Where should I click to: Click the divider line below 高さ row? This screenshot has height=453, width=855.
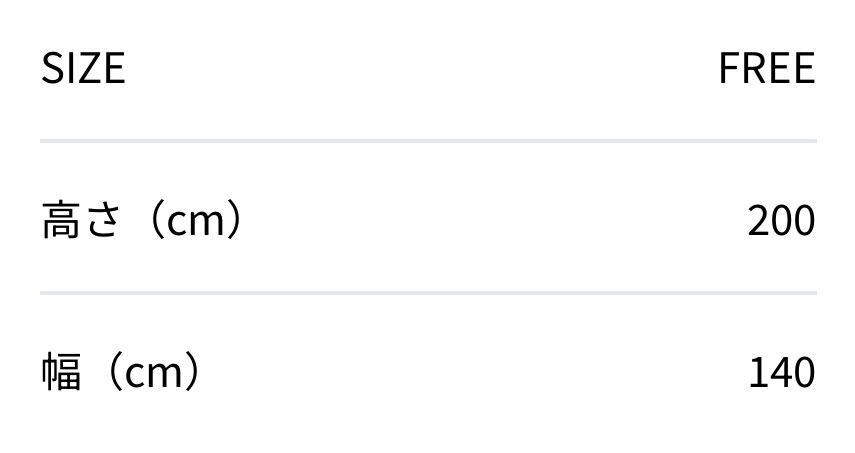point(428,293)
